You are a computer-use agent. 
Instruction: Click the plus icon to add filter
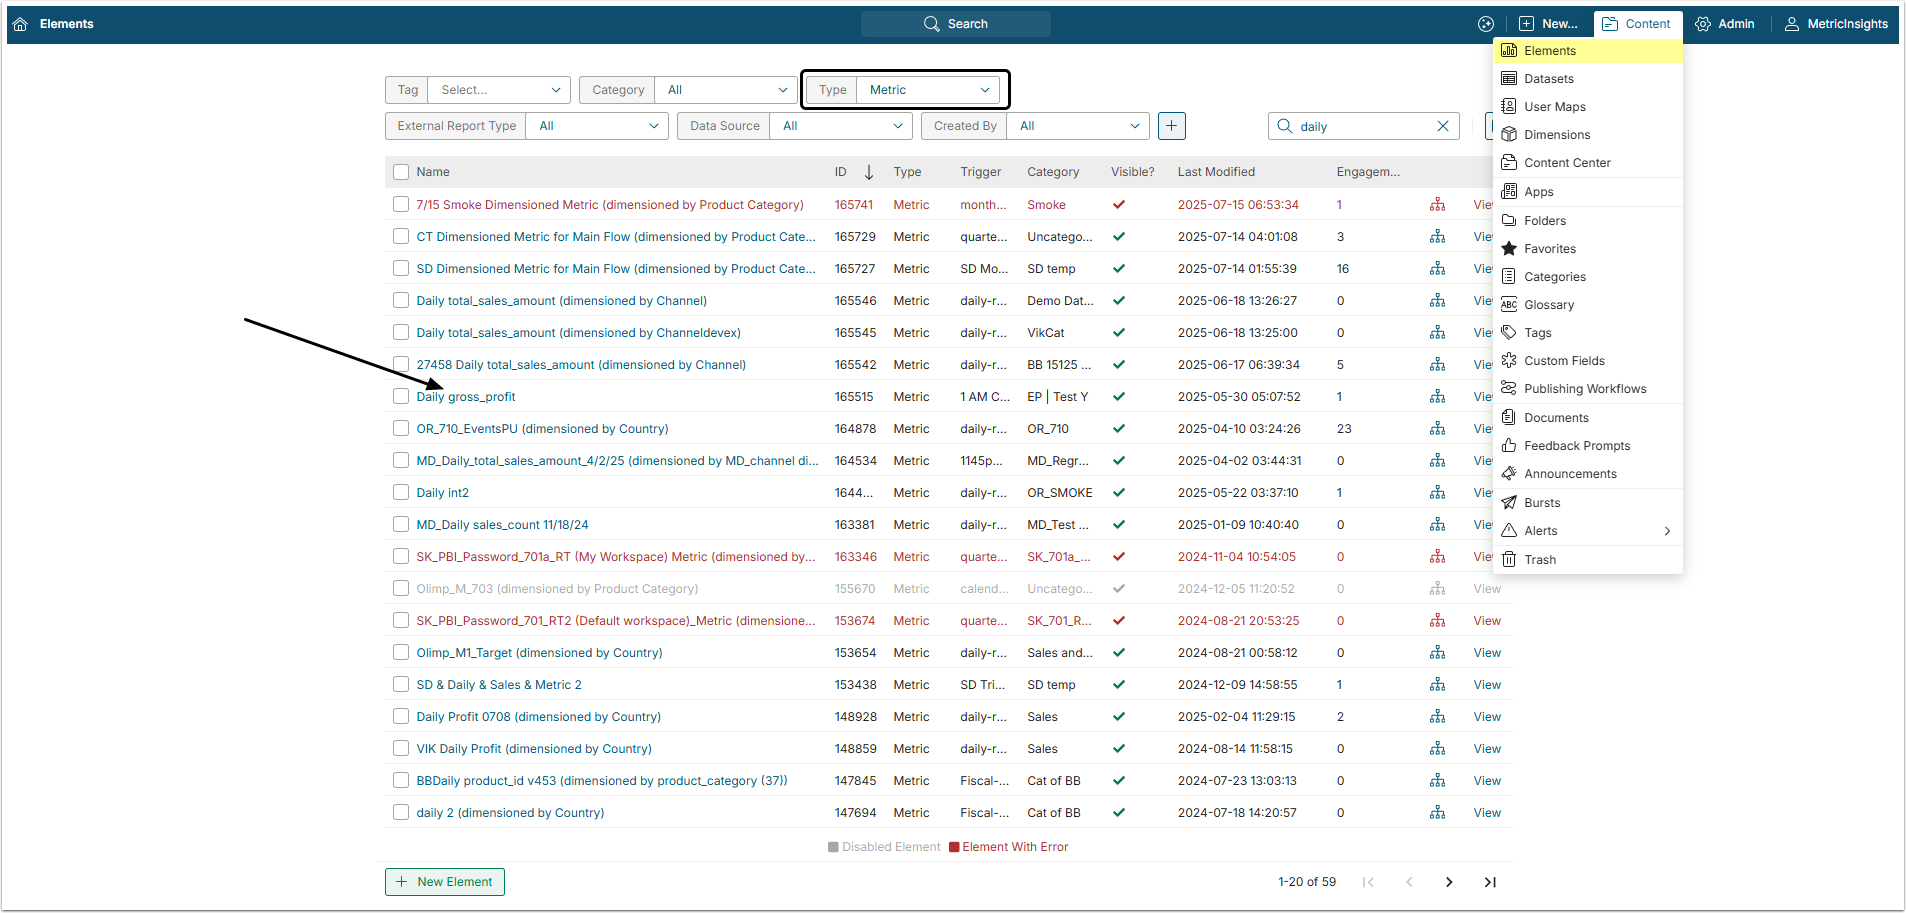coord(1171,126)
